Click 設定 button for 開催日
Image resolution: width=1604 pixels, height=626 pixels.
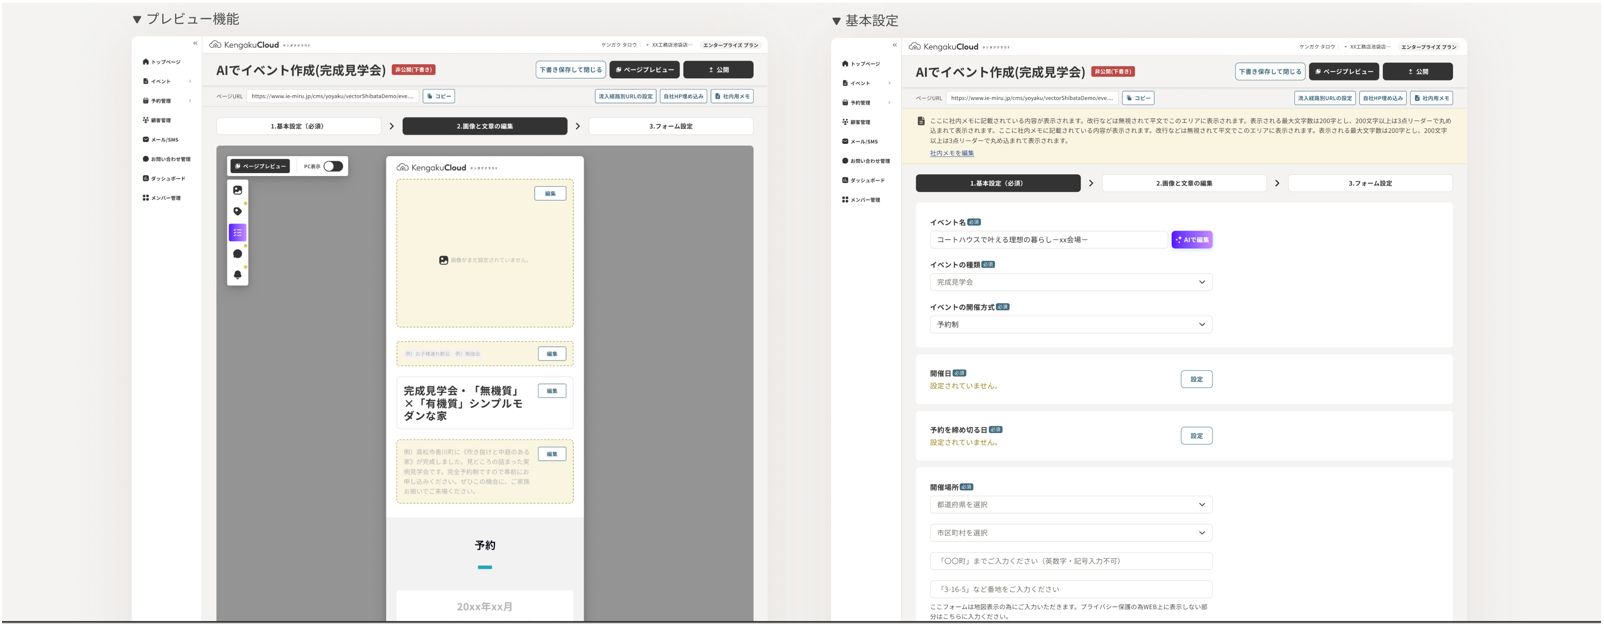(x=1196, y=379)
